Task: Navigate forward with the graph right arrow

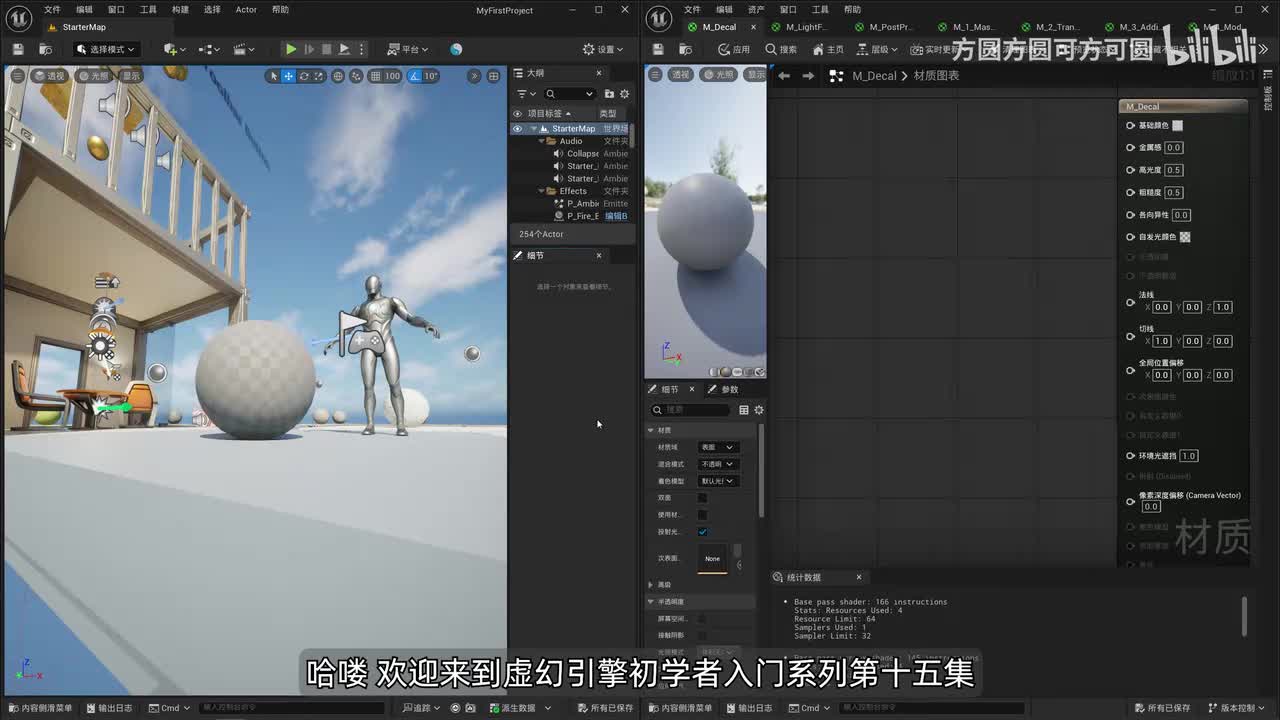Action: (x=808, y=76)
